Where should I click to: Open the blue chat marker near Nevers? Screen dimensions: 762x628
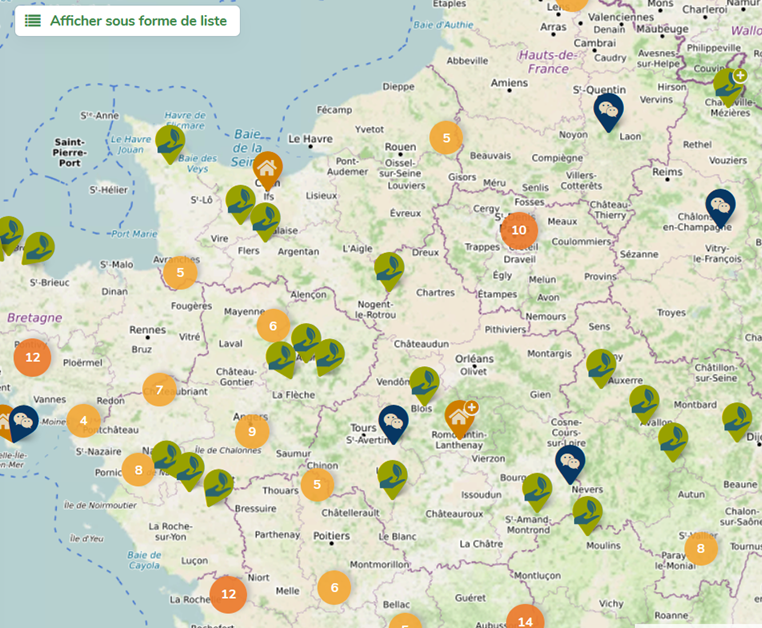tap(570, 462)
